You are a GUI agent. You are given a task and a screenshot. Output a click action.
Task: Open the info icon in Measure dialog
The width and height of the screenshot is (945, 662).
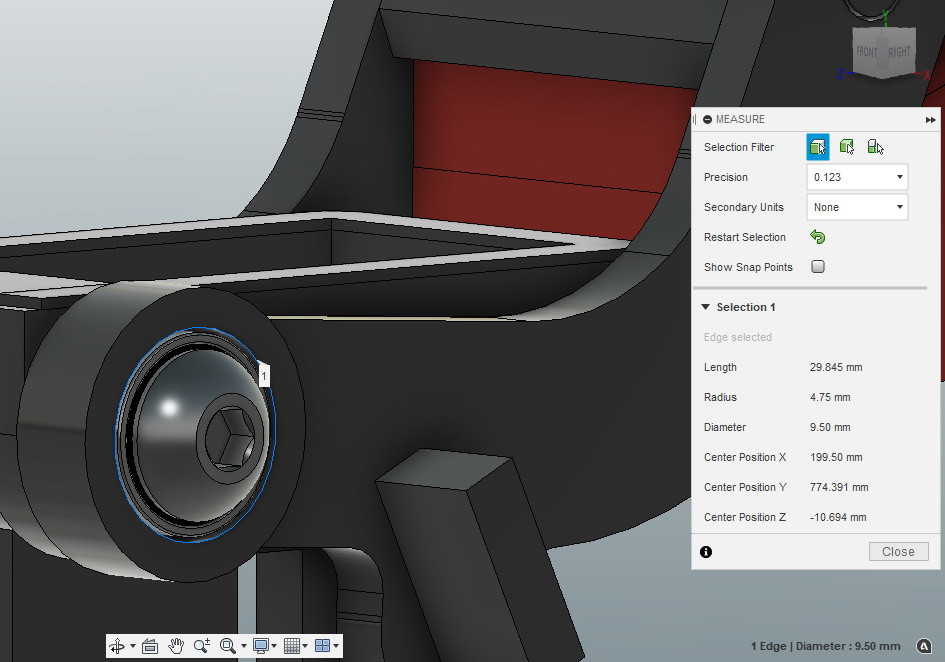706,552
